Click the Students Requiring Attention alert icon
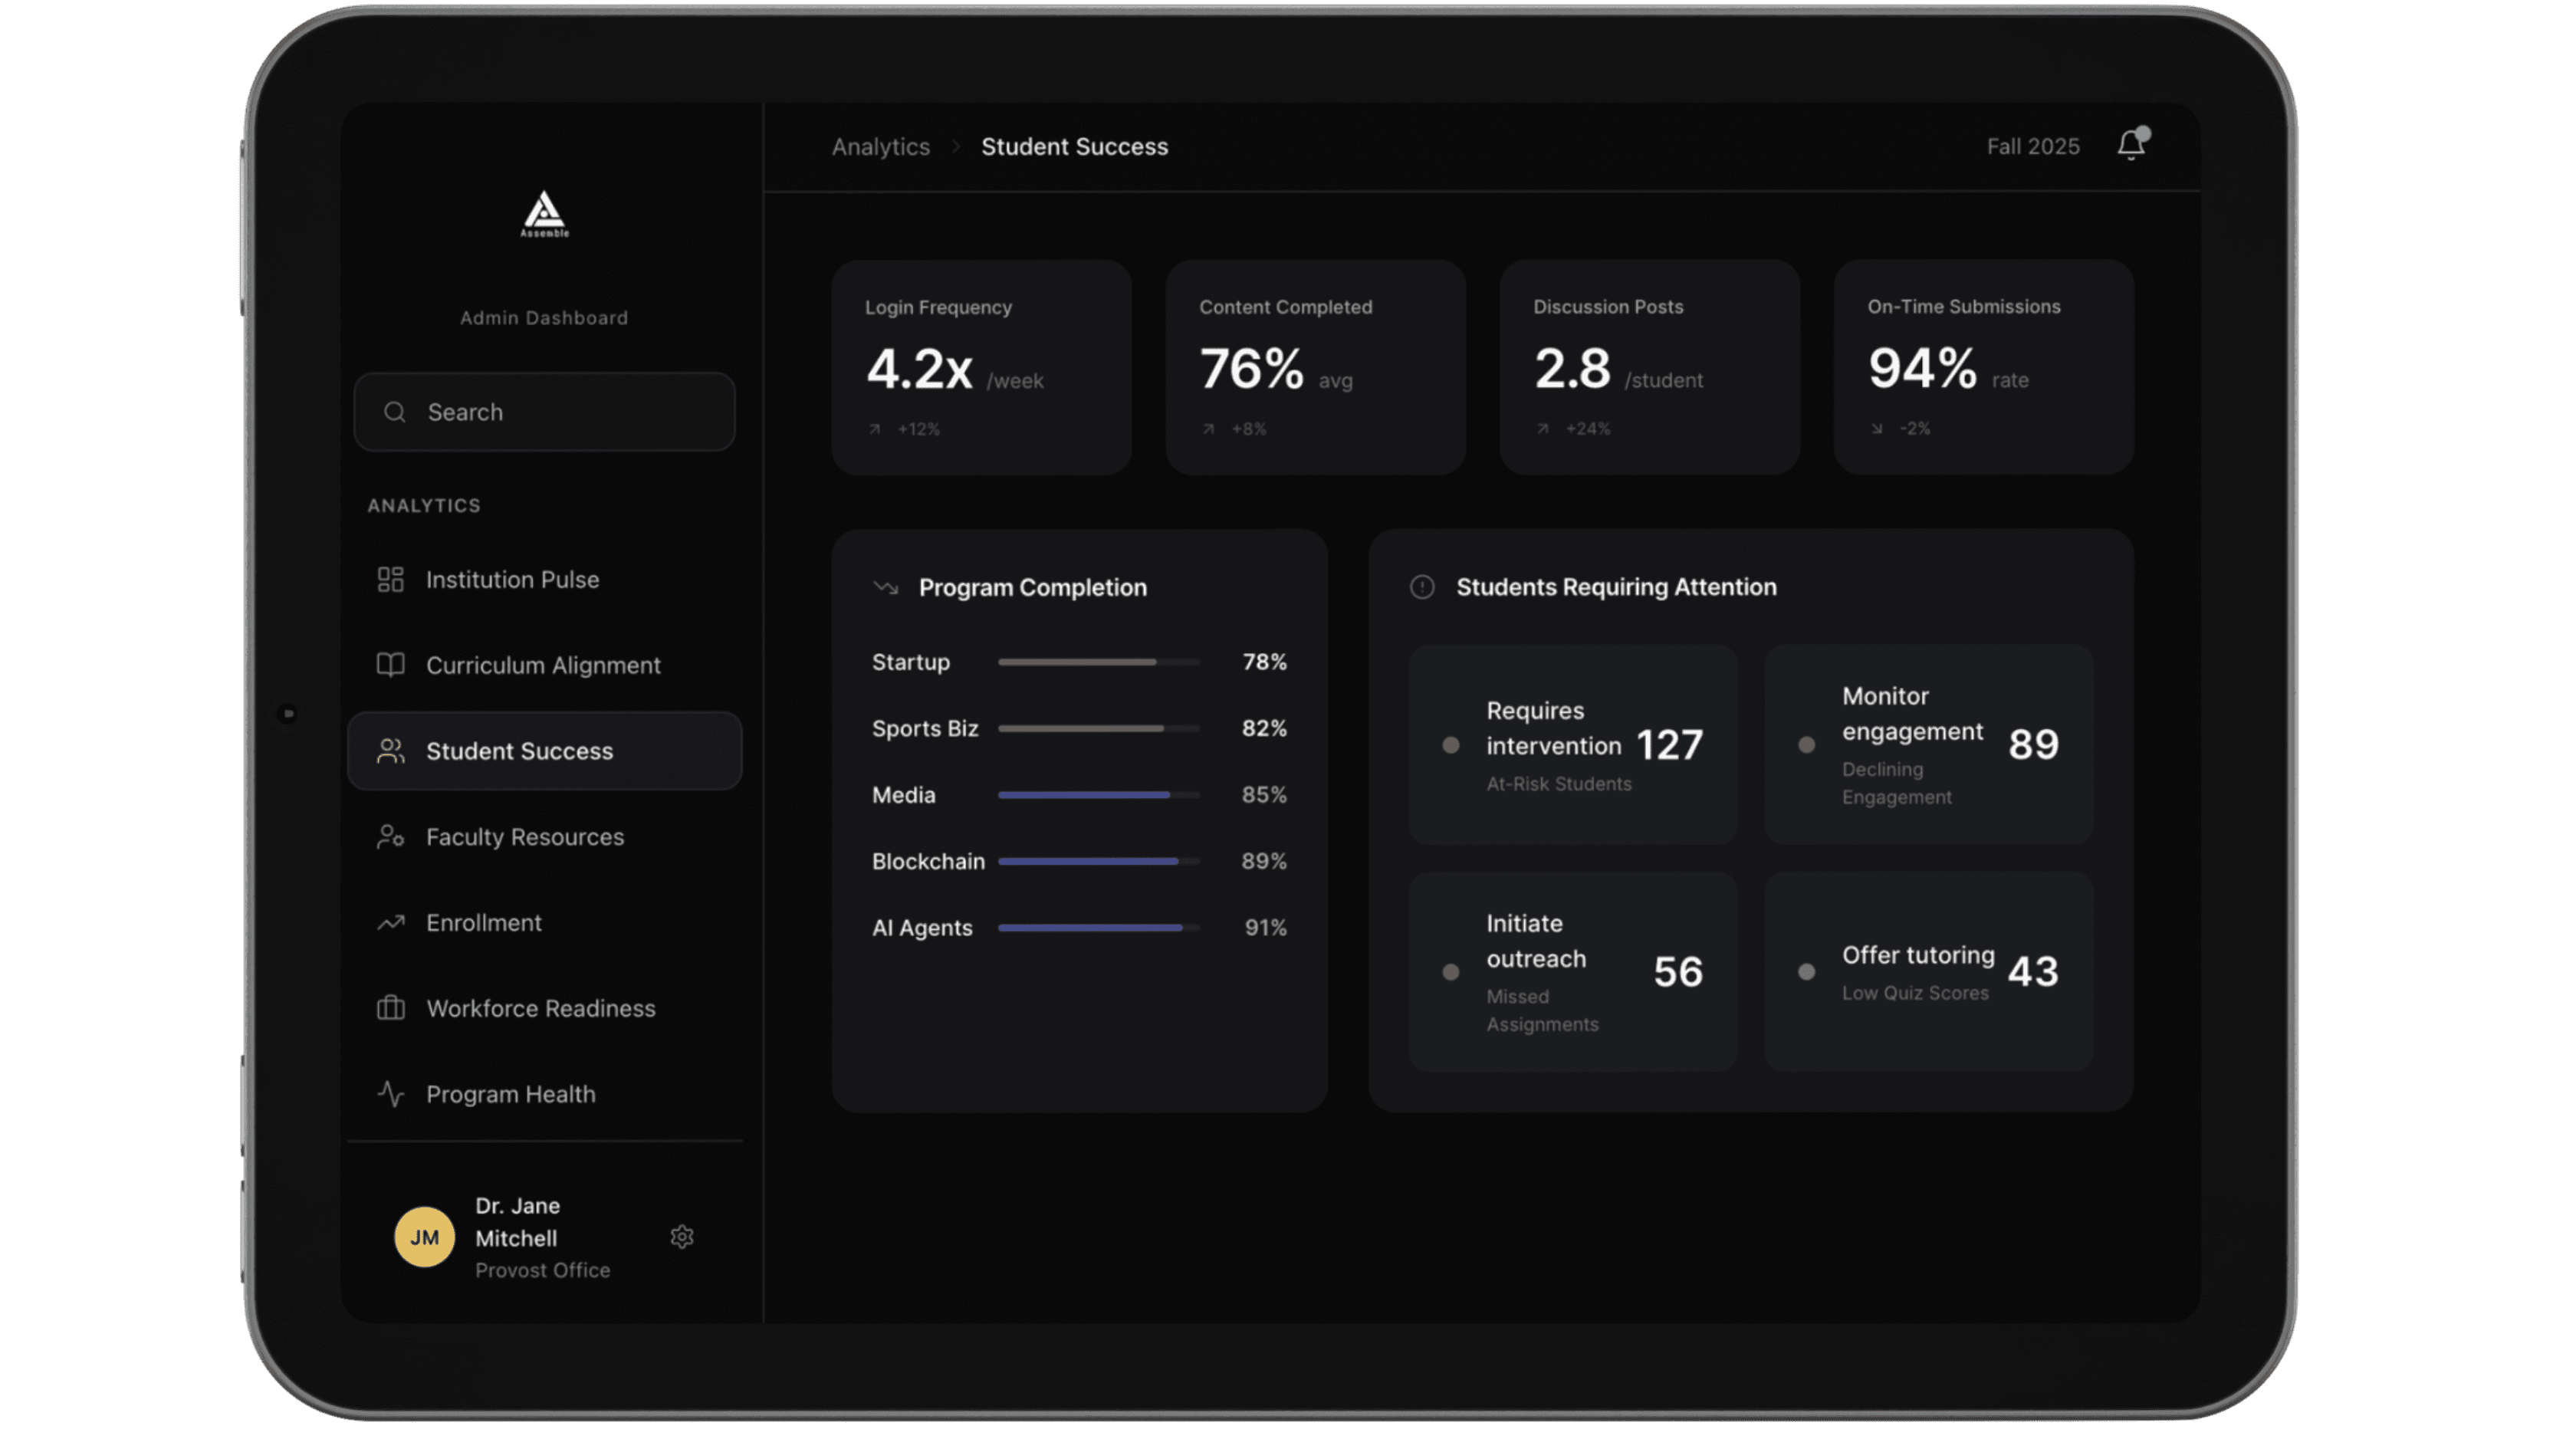The image size is (2576, 1449). pos(1422,587)
